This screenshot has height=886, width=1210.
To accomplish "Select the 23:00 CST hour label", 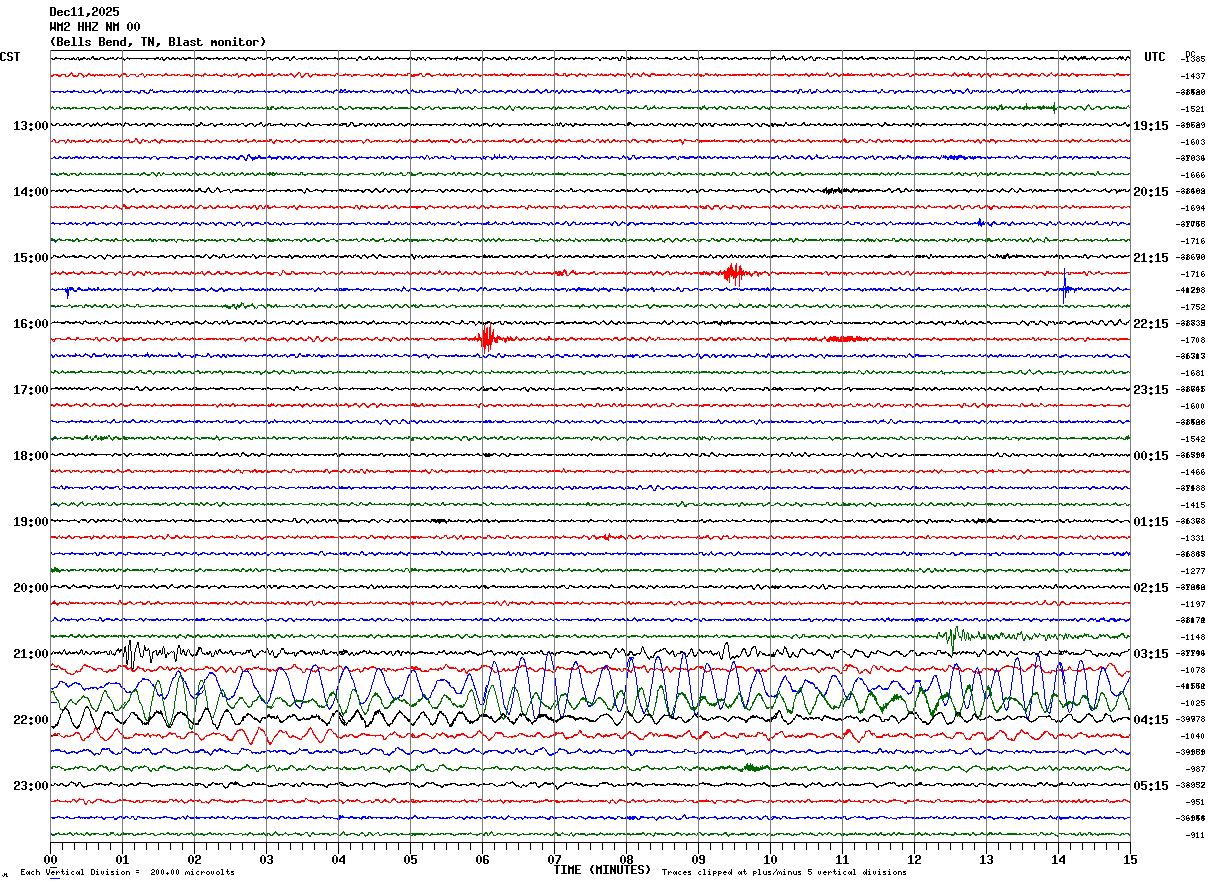I will [x=31, y=786].
